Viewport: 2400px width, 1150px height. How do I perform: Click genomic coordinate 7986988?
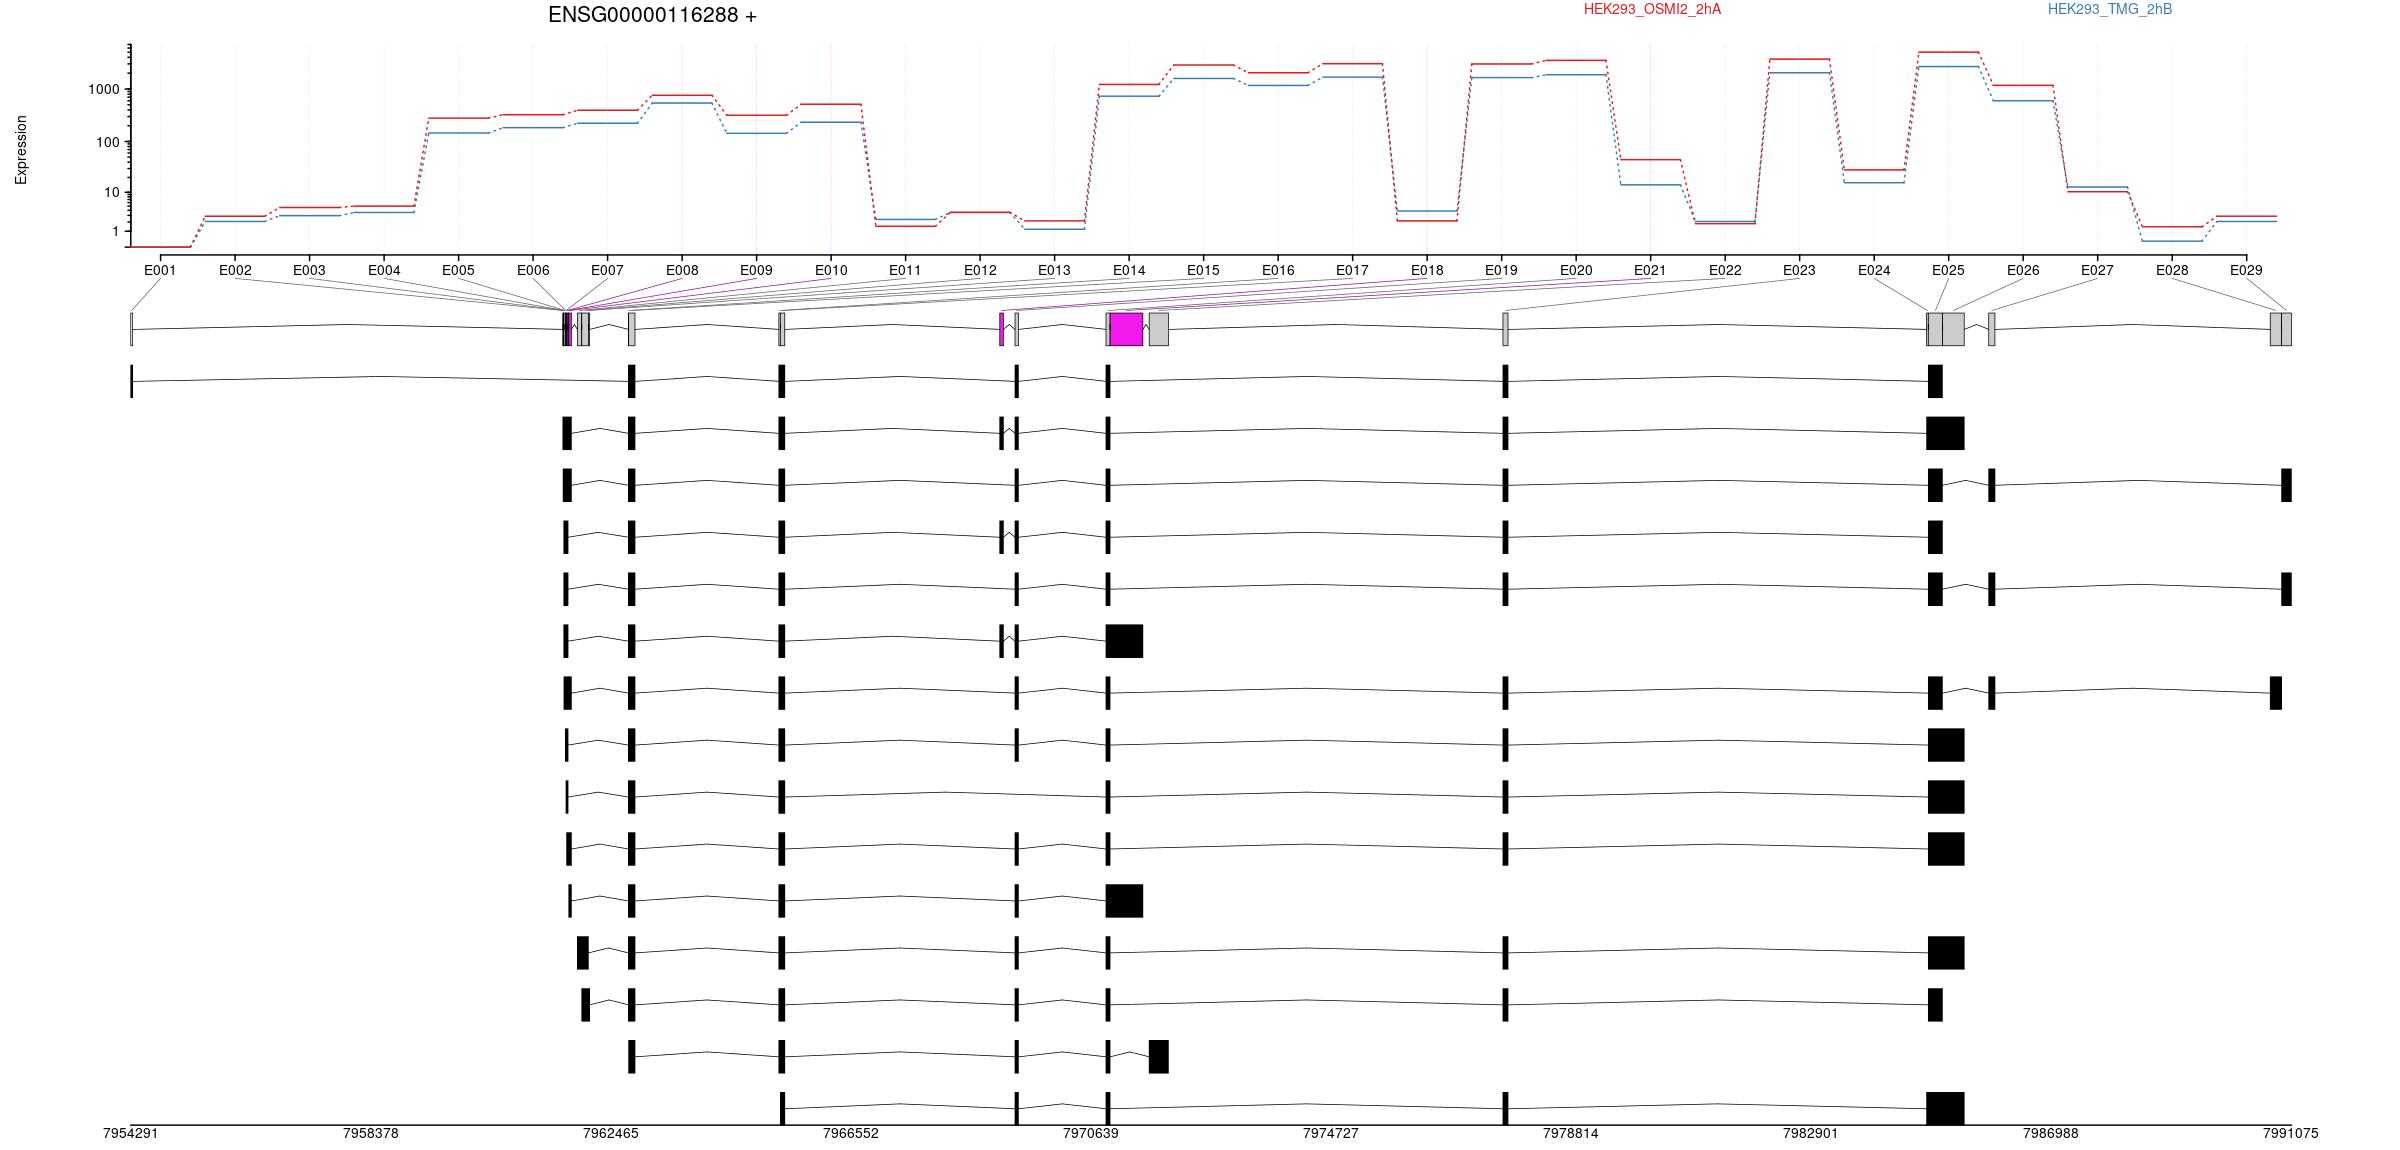2051,1133
